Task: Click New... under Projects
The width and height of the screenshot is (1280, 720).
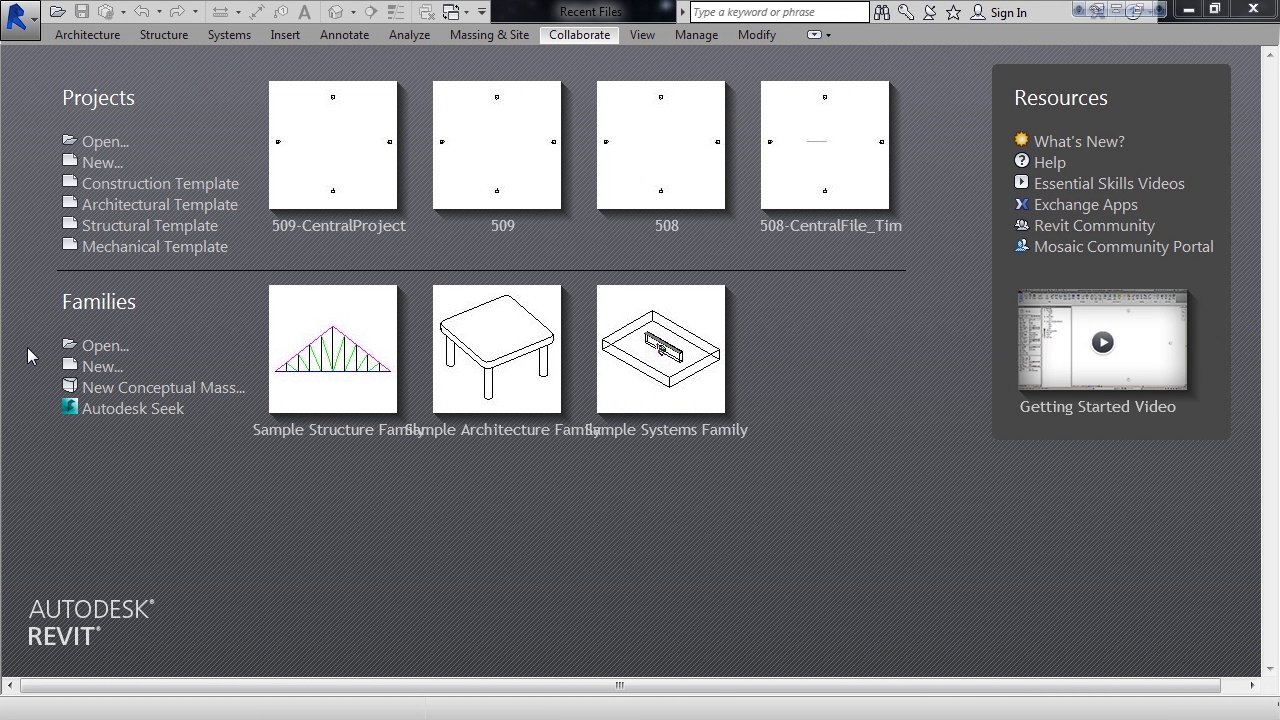Action: (102, 163)
